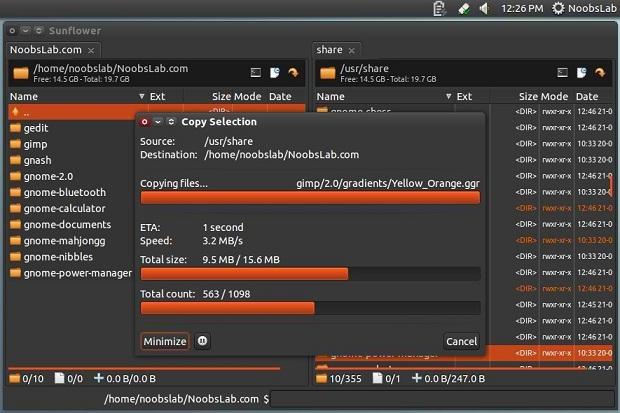Click history arrow icon in right panel
This screenshot has height=413, width=620.
[x=600, y=73]
